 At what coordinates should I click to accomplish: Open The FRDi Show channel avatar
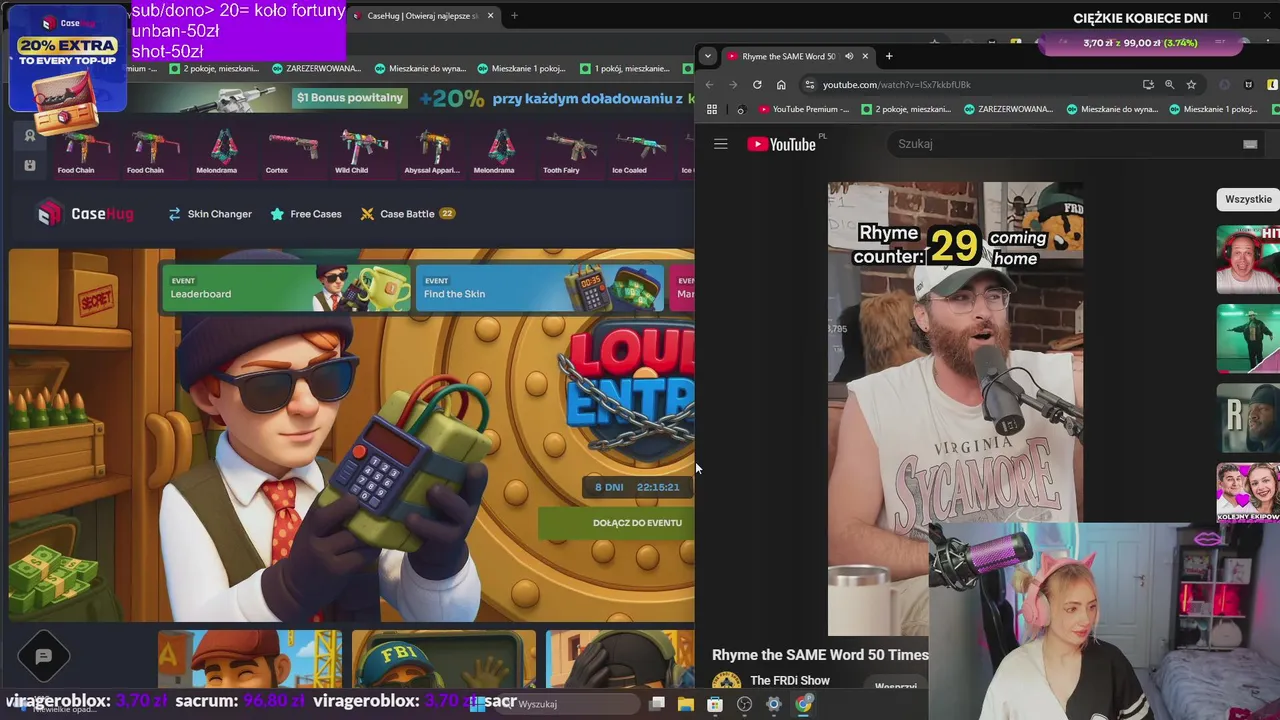(726, 683)
